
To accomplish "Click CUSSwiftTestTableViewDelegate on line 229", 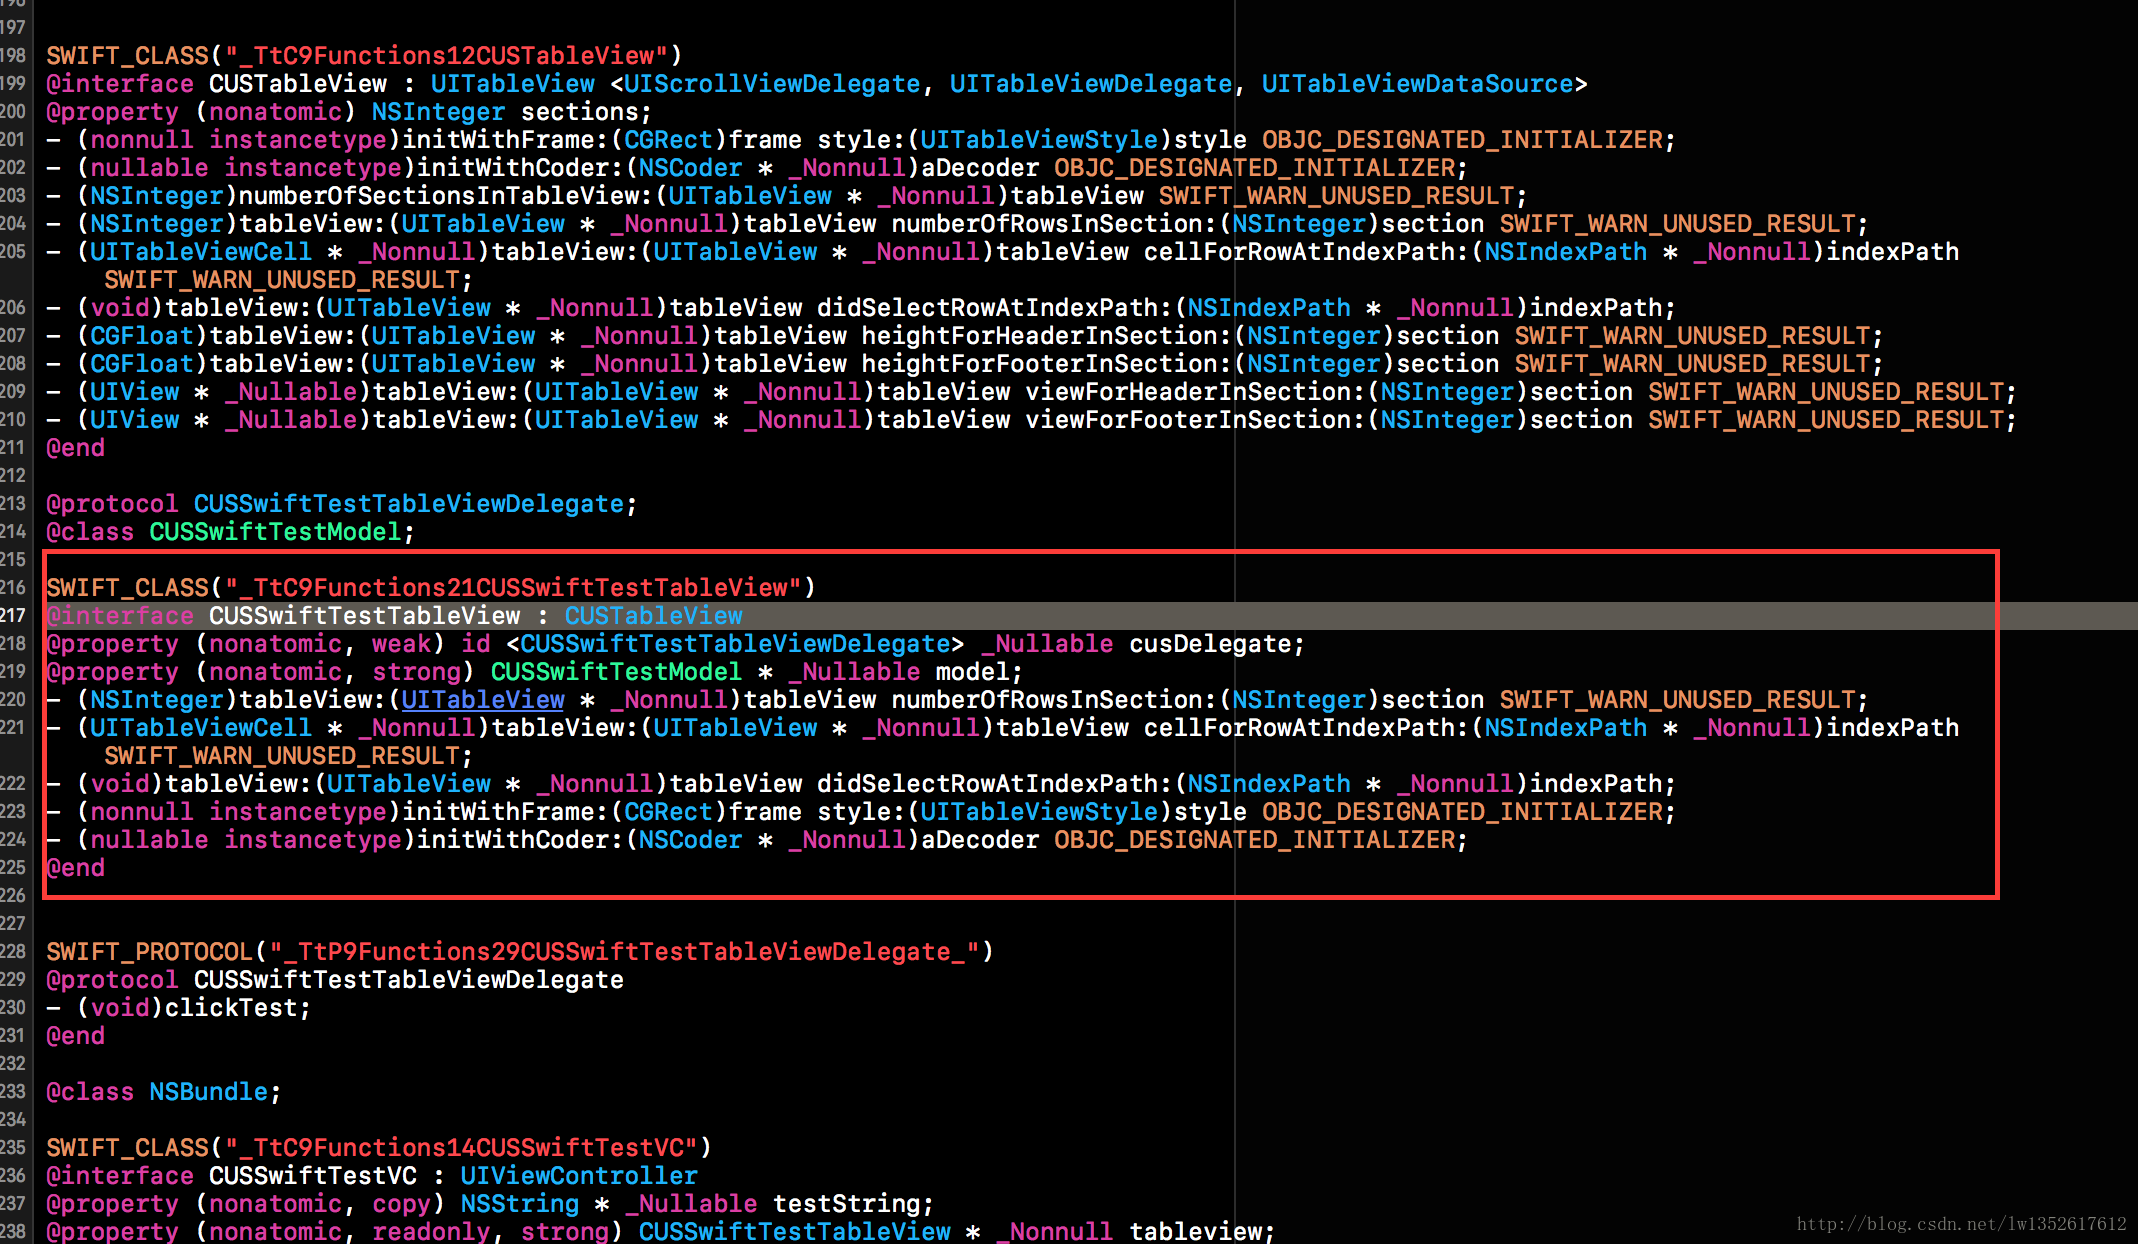I will (409, 980).
